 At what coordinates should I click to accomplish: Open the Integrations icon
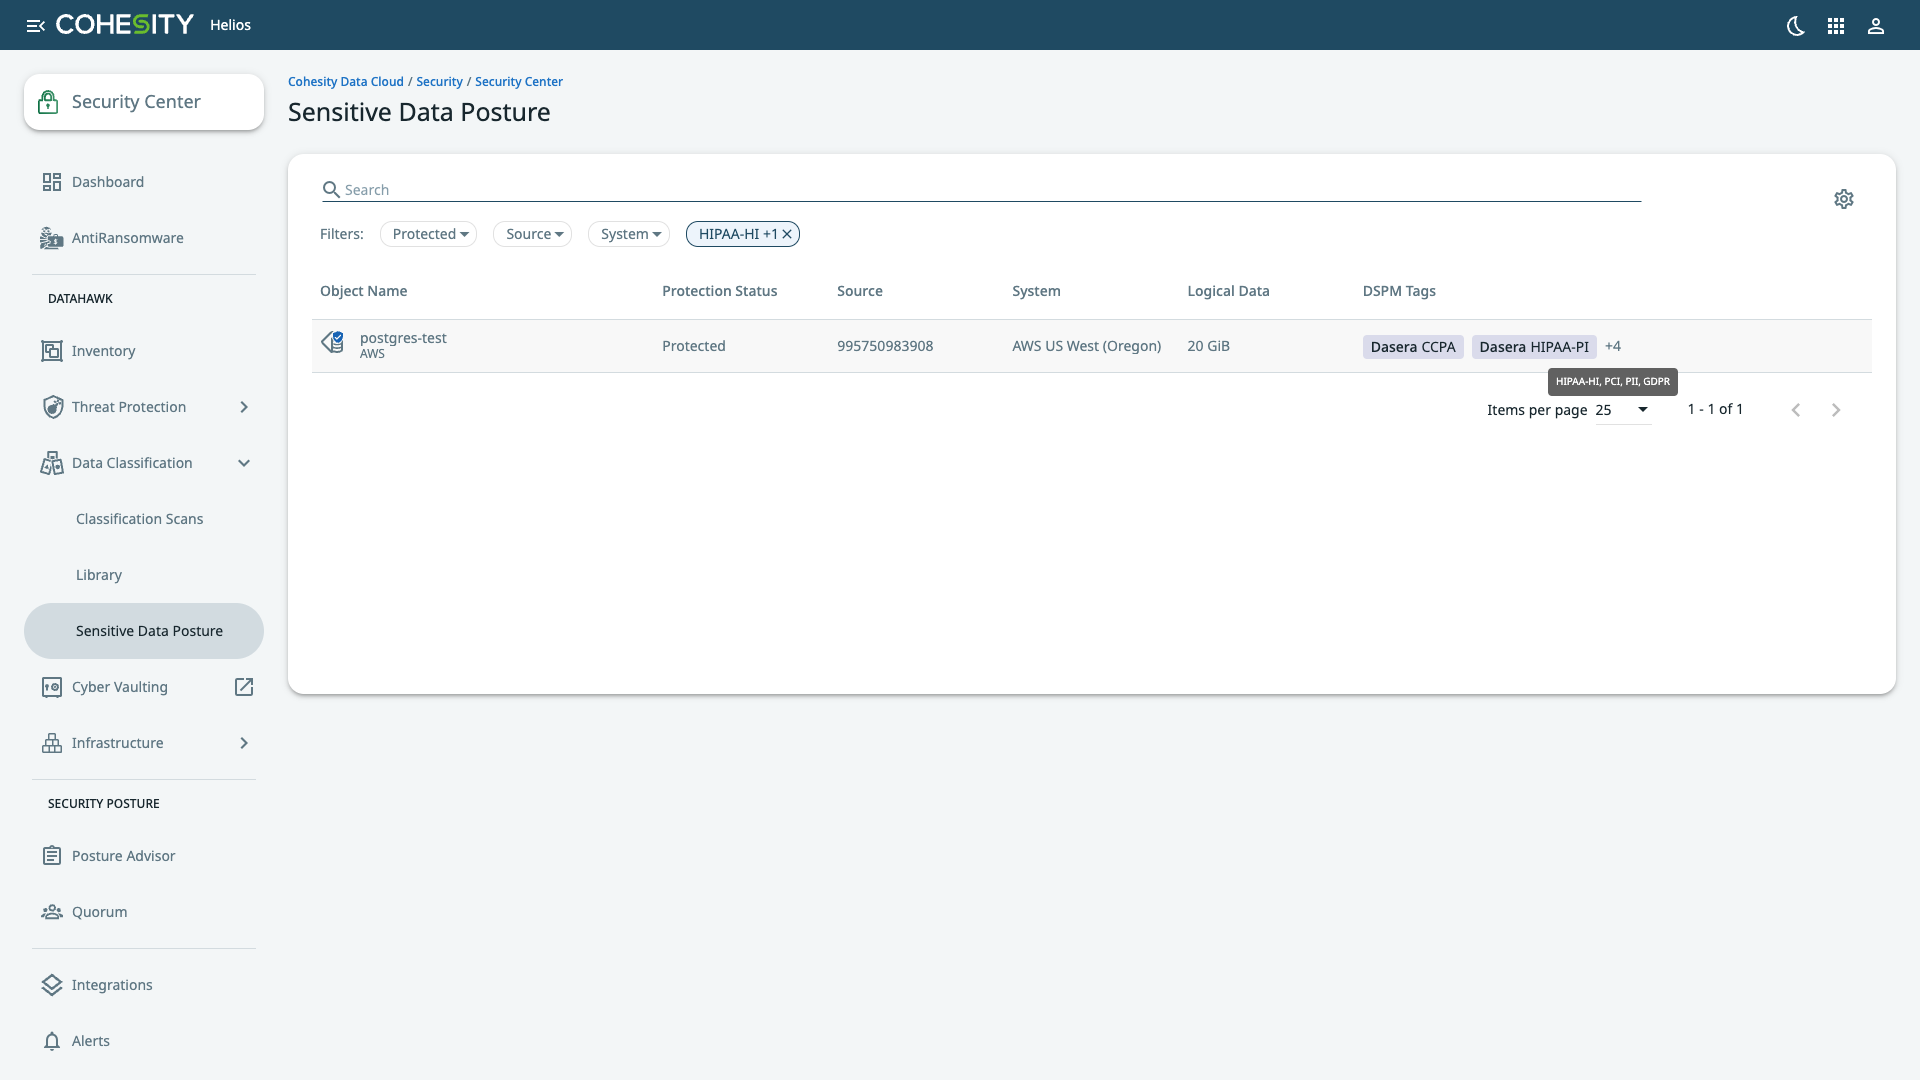click(x=52, y=984)
